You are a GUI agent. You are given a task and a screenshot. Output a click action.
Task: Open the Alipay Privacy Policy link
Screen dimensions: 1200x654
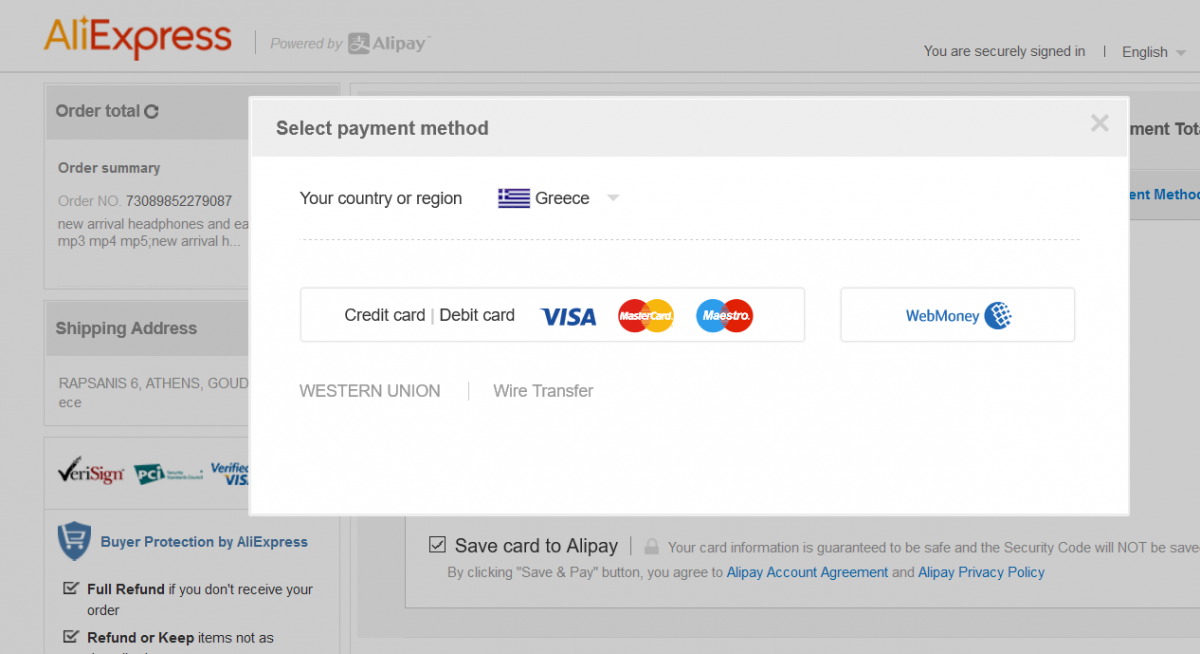click(x=982, y=573)
